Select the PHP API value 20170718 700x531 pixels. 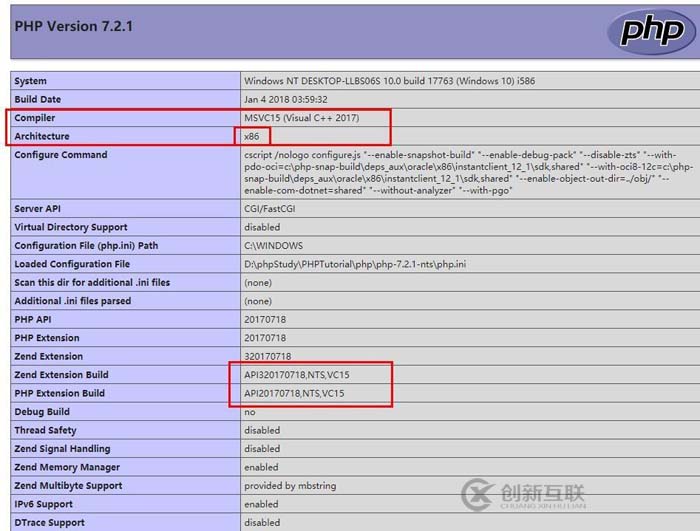[265, 319]
